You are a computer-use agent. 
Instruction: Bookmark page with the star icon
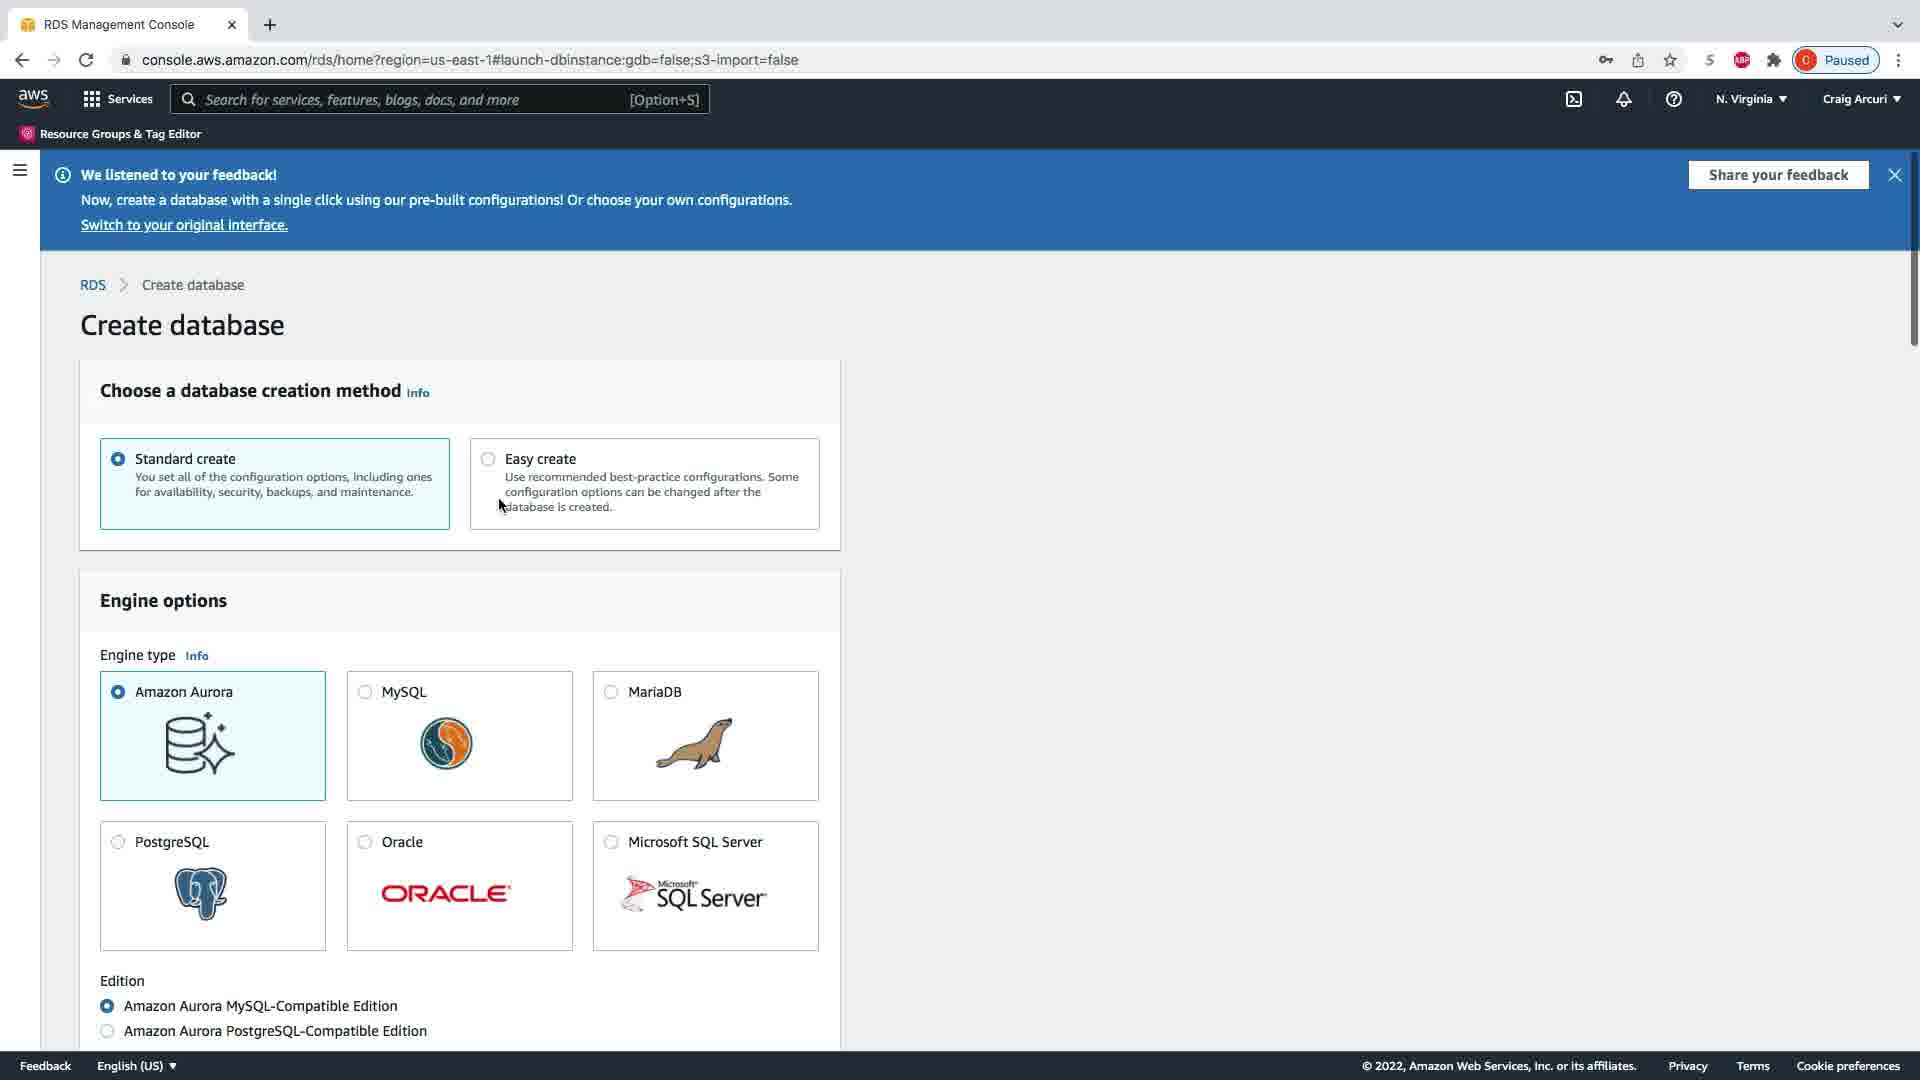pos(1669,60)
